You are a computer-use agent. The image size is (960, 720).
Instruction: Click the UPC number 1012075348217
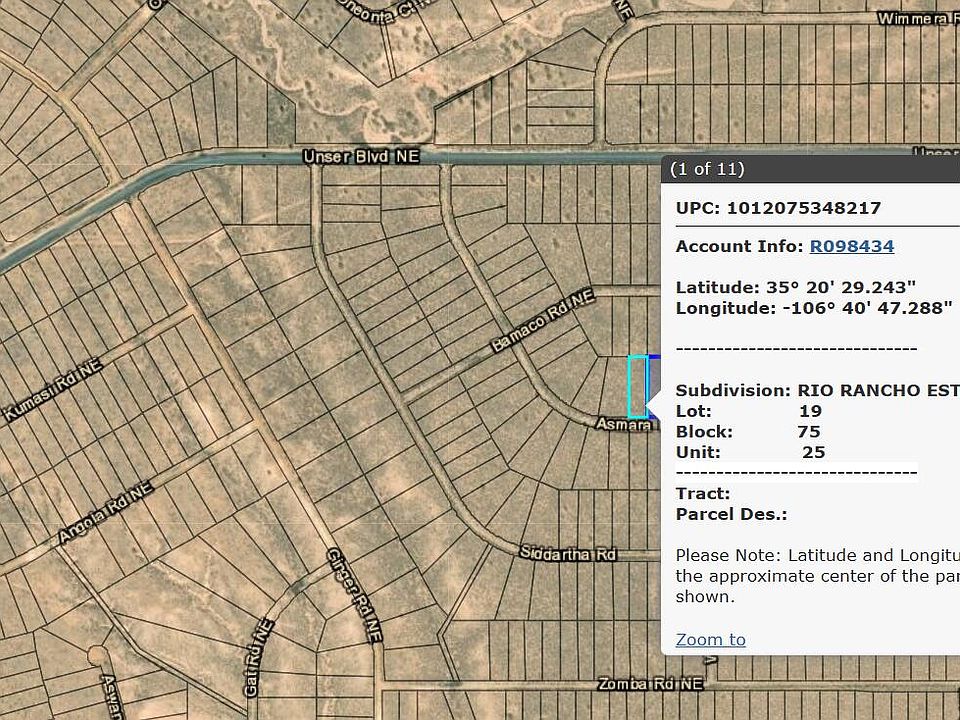(x=804, y=208)
